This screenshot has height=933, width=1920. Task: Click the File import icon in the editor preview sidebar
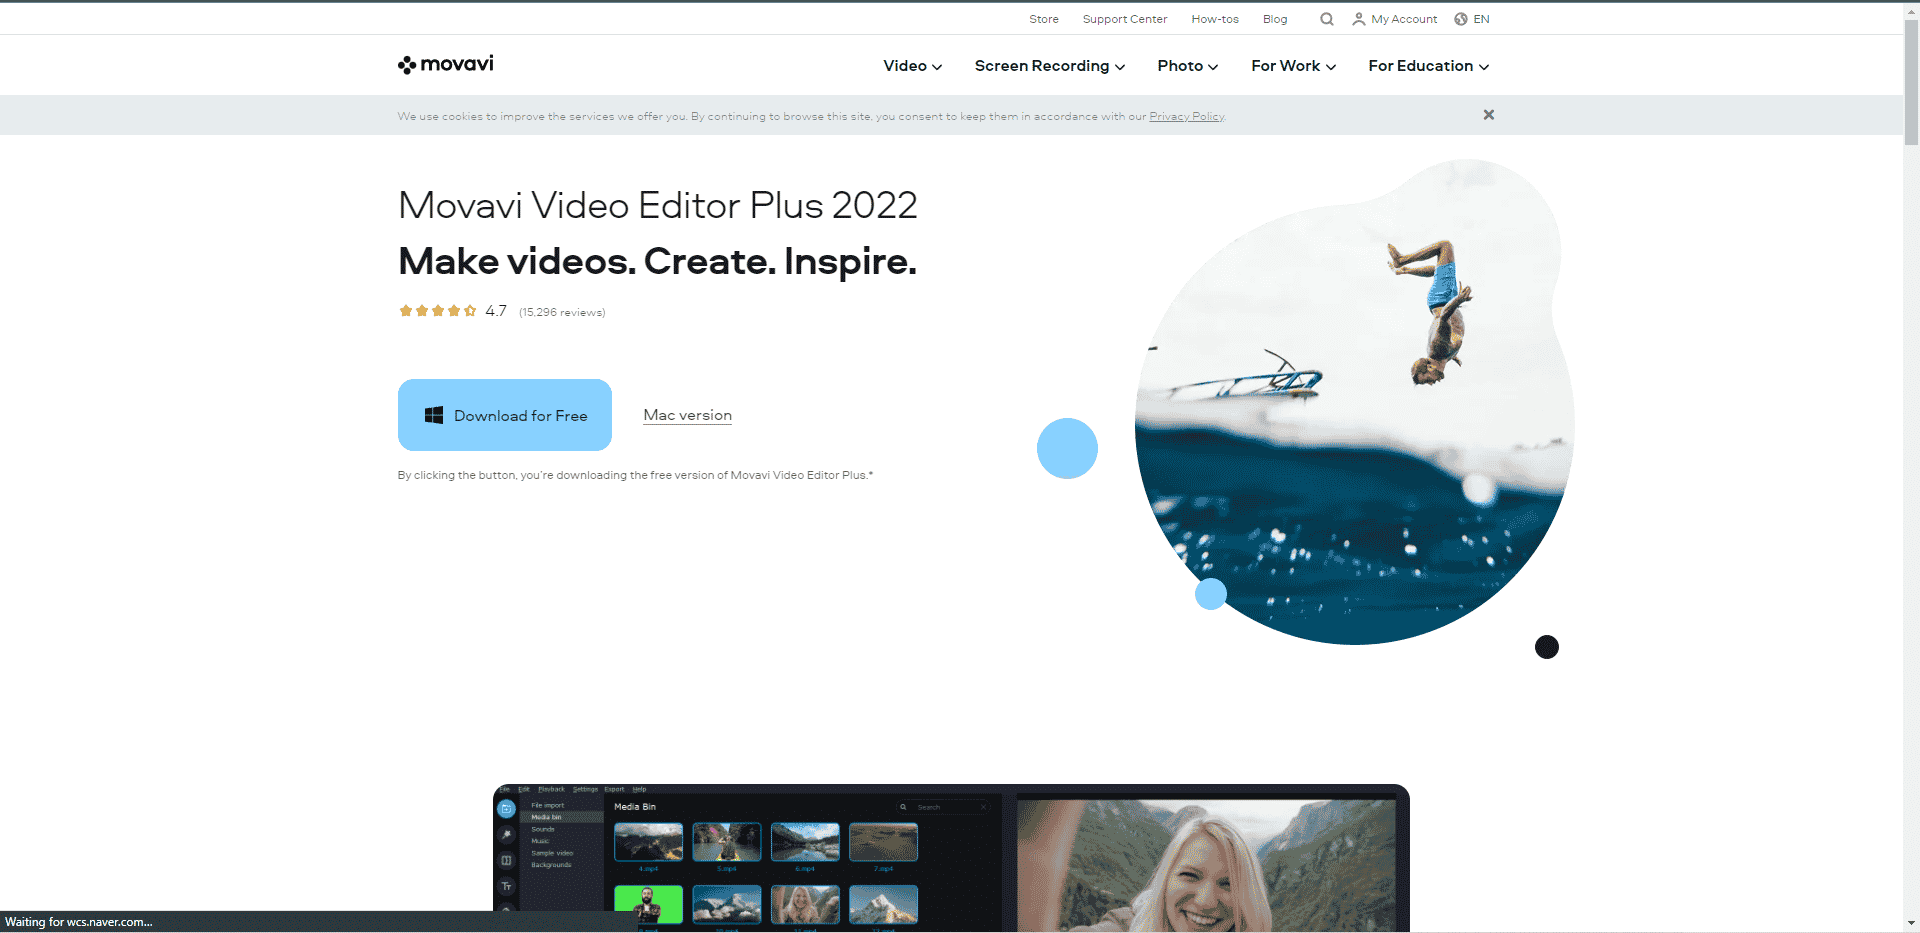tap(506, 809)
